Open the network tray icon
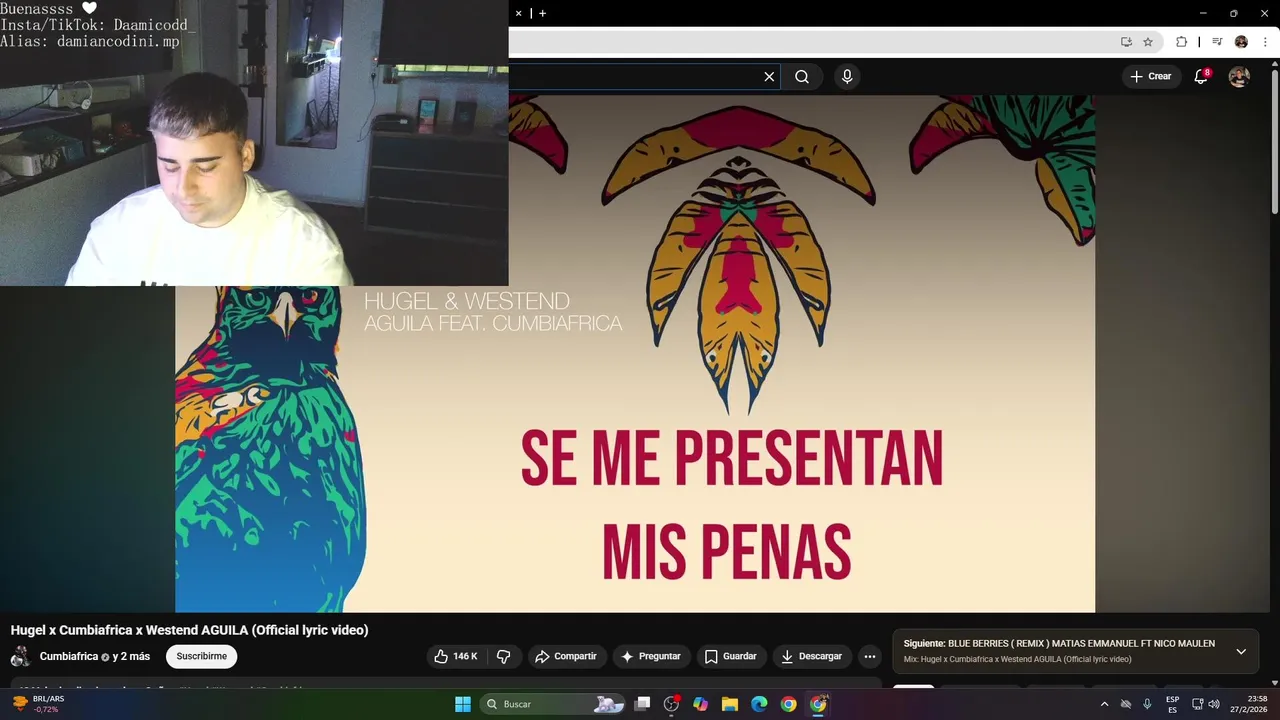This screenshot has width=1280, height=720. click(x=1198, y=704)
